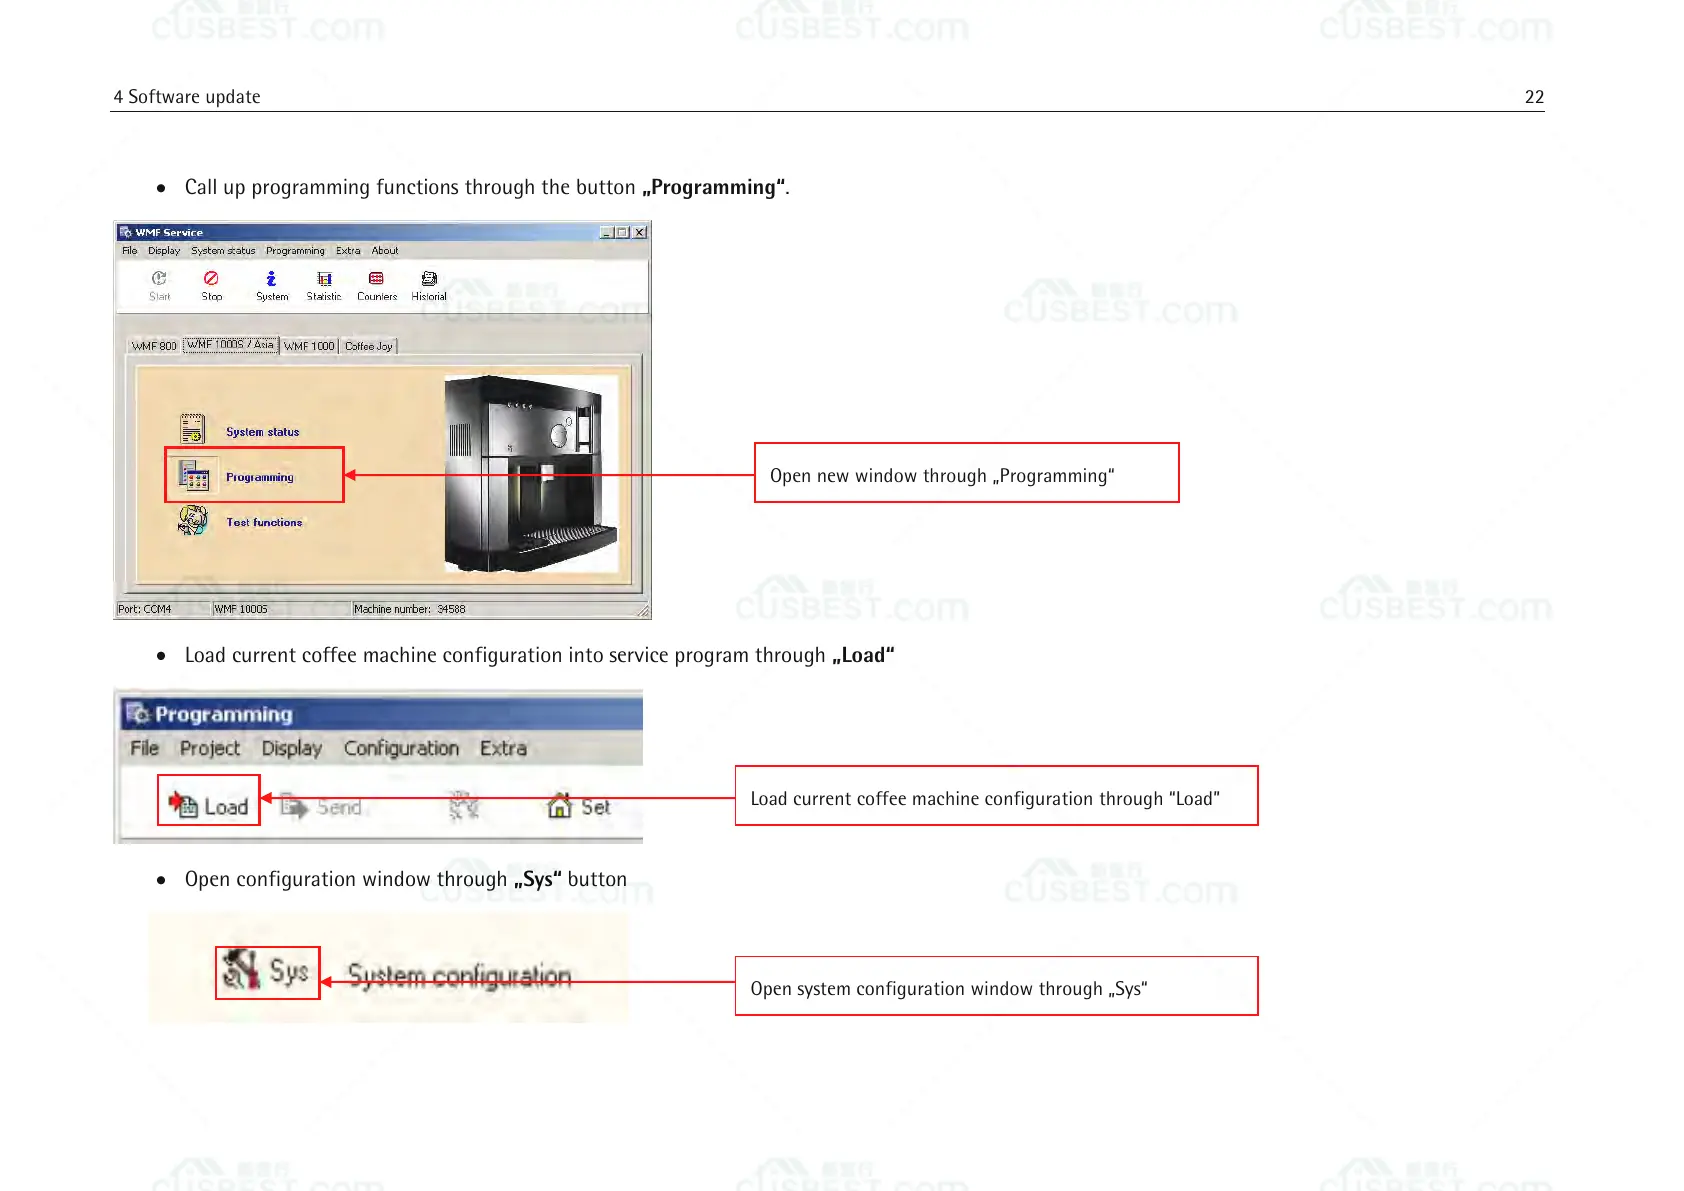Click the 'Load current coffee machine configuration into' bullet
This screenshot has height=1191, width=1684.
tap(540, 655)
